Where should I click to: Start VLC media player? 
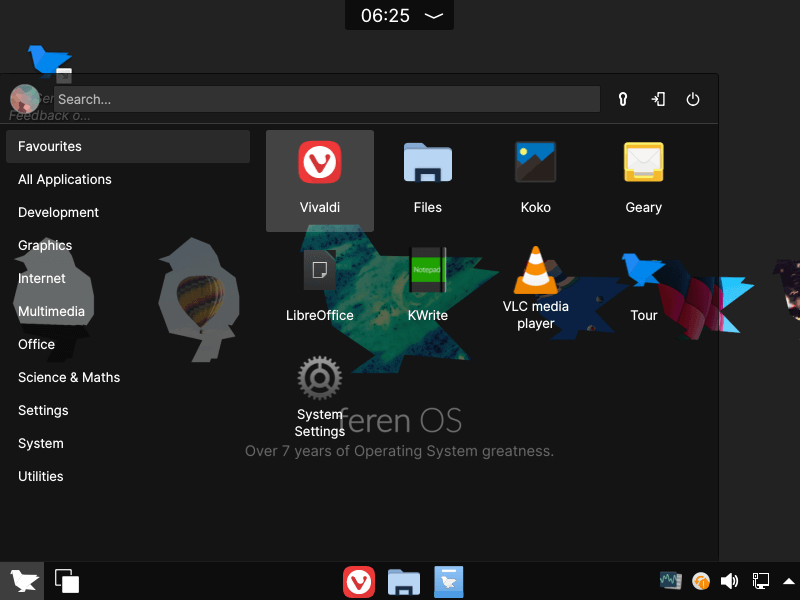tap(535, 288)
